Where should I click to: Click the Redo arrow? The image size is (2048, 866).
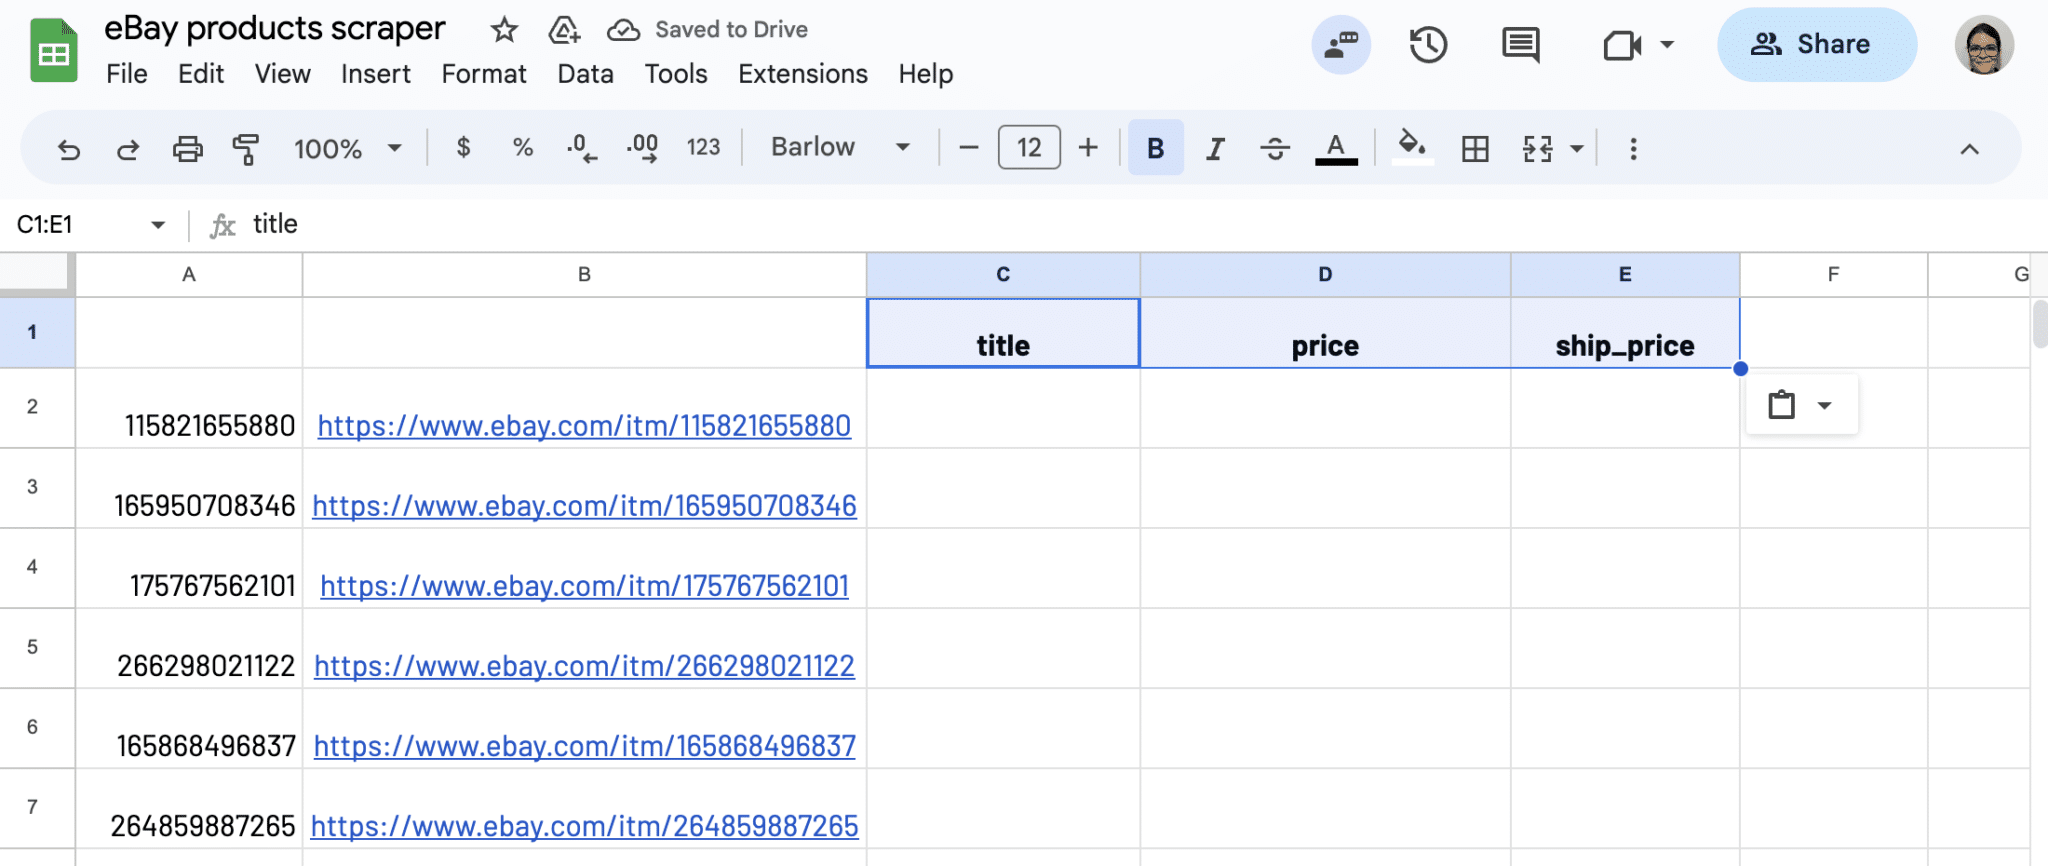tap(128, 149)
